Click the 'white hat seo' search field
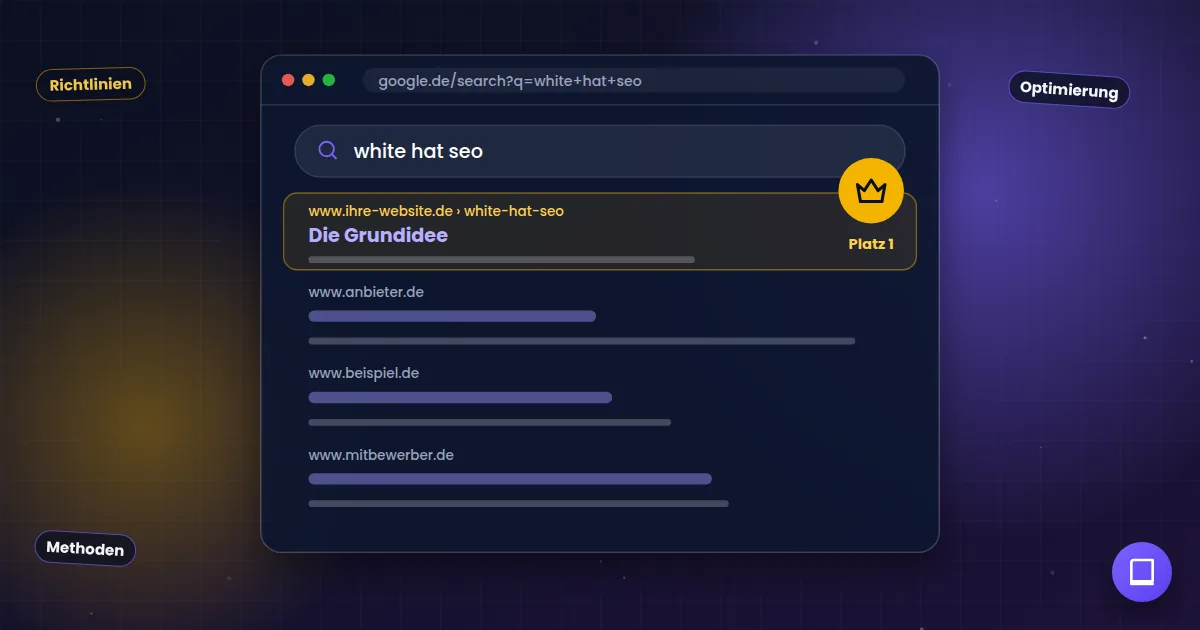This screenshot has height=630, width=1200. pyautogui.click(x=600, y=151)
